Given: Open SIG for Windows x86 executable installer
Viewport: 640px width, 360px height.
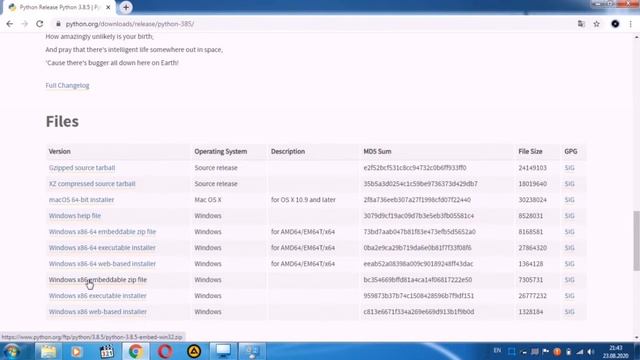Looking at the screenshot, I should click(569, 296).
